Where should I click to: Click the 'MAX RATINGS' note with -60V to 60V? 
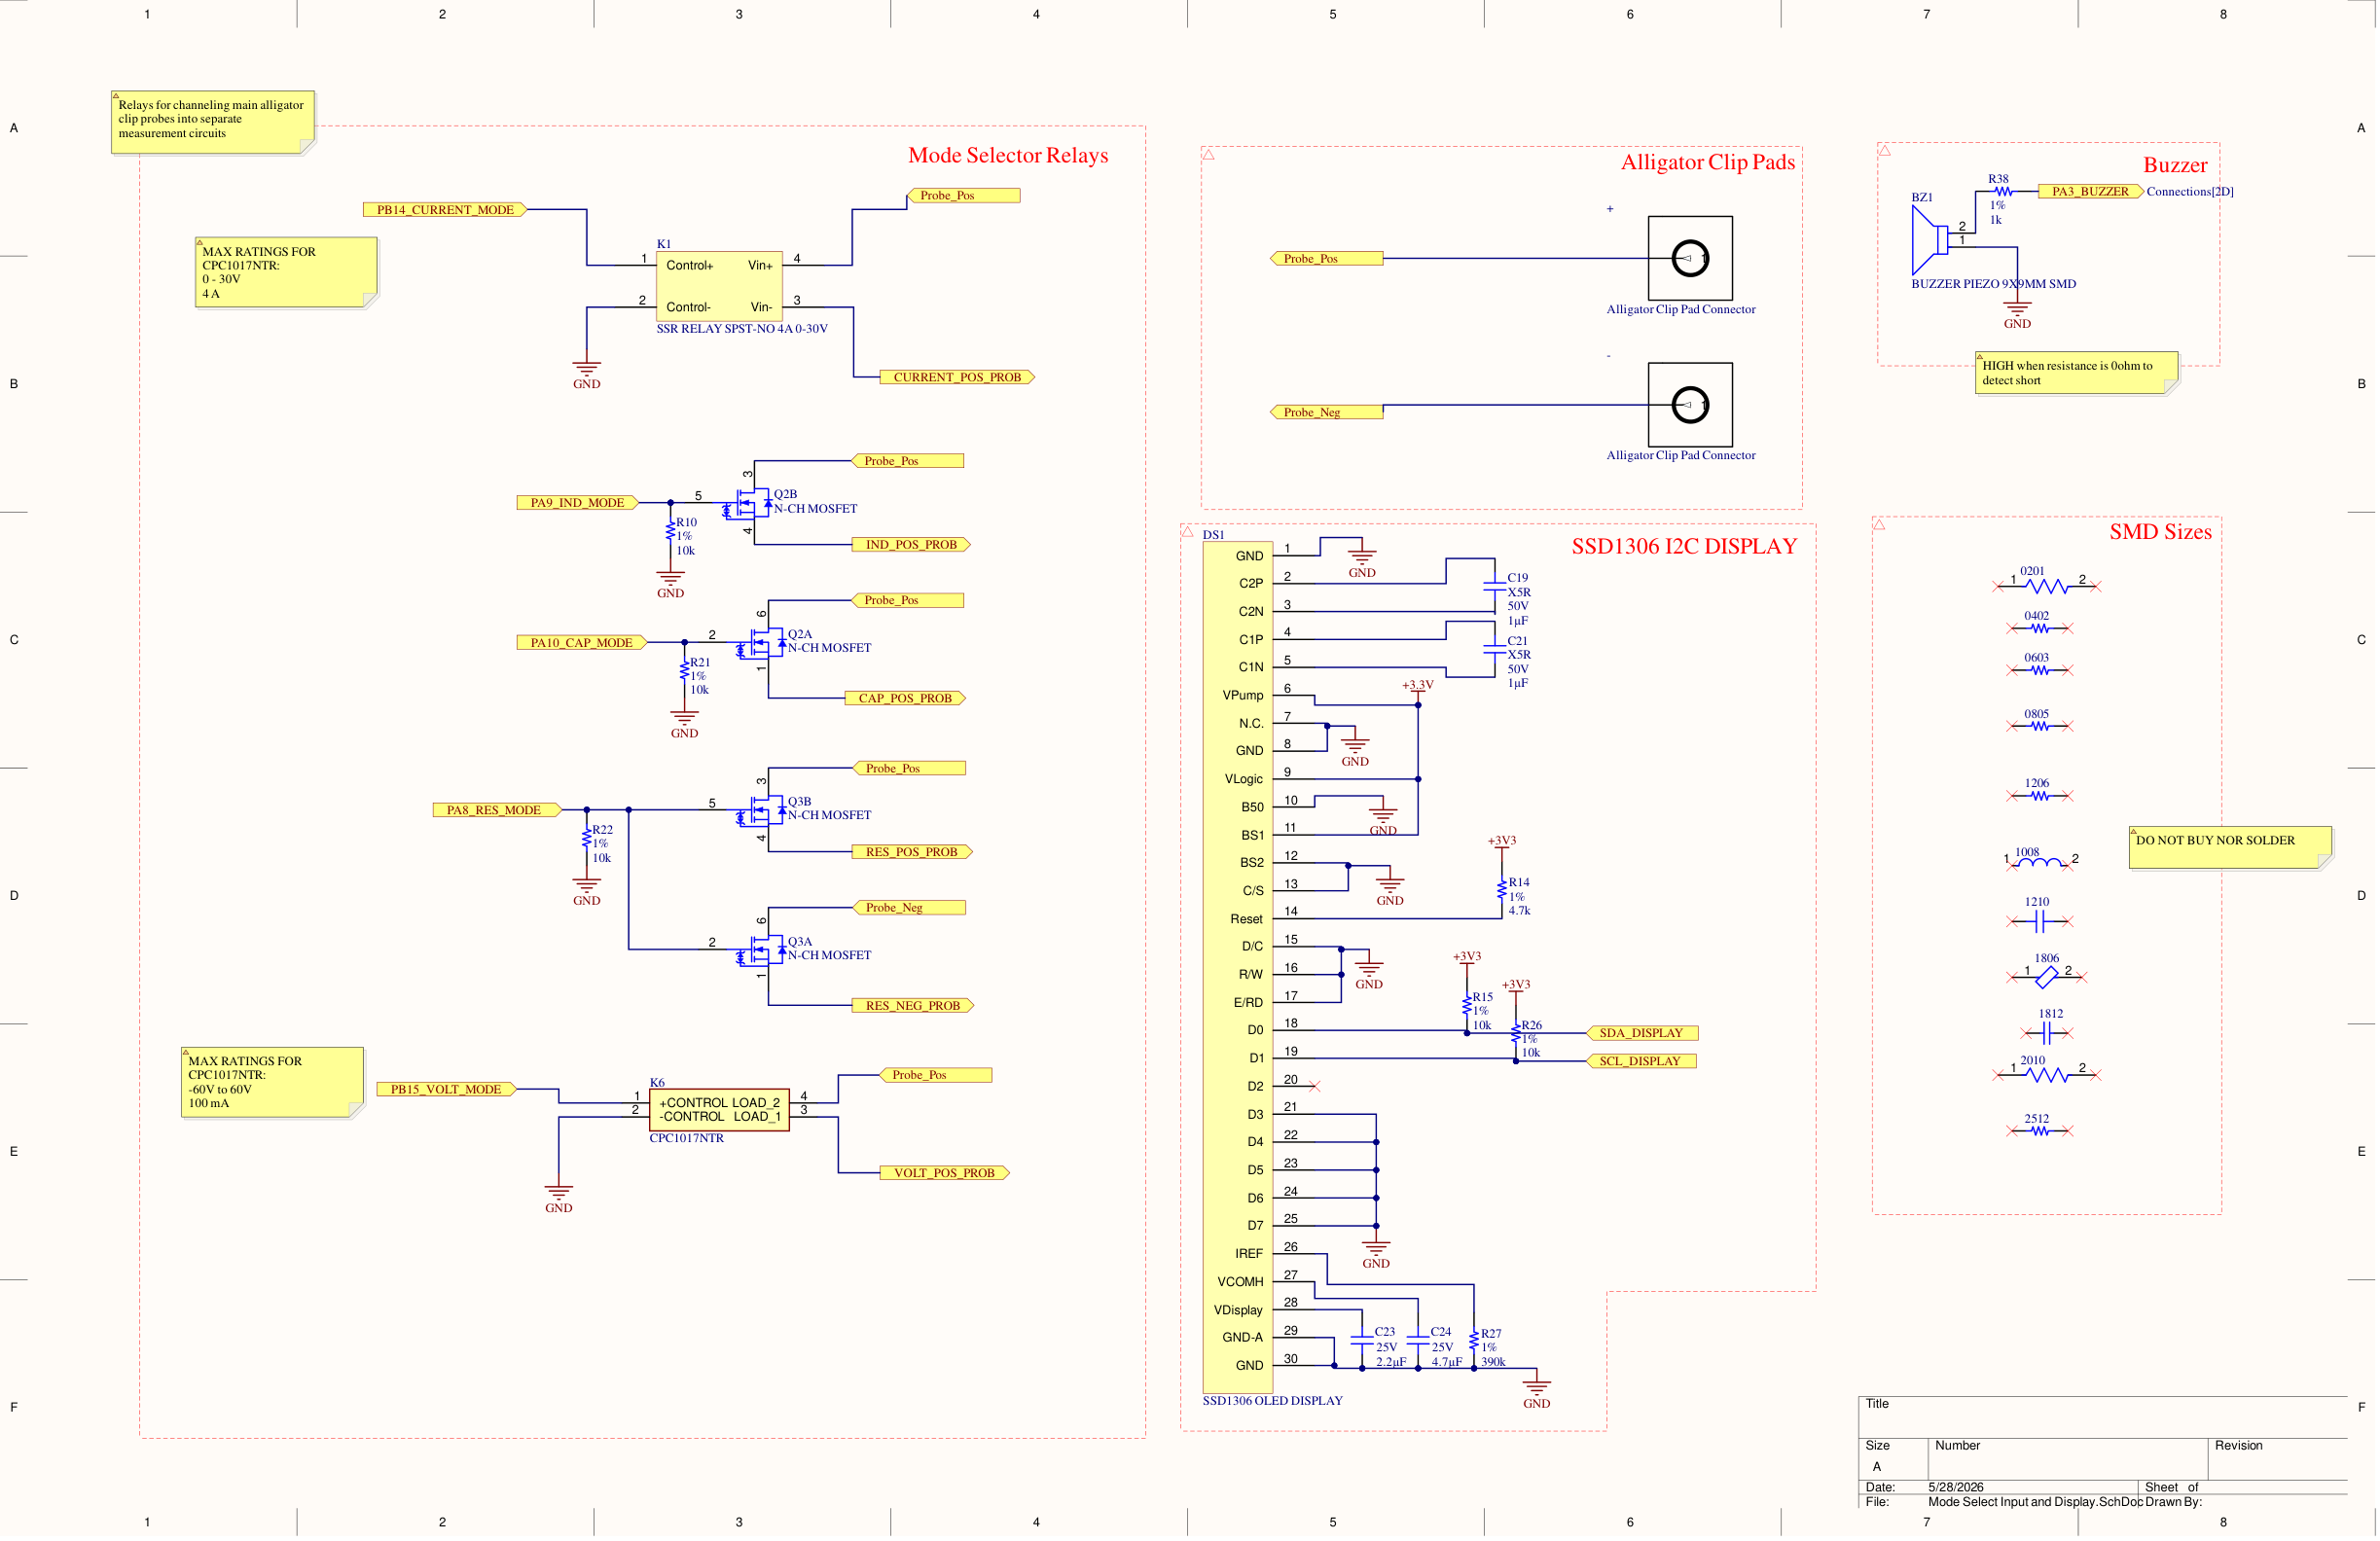272,1082
